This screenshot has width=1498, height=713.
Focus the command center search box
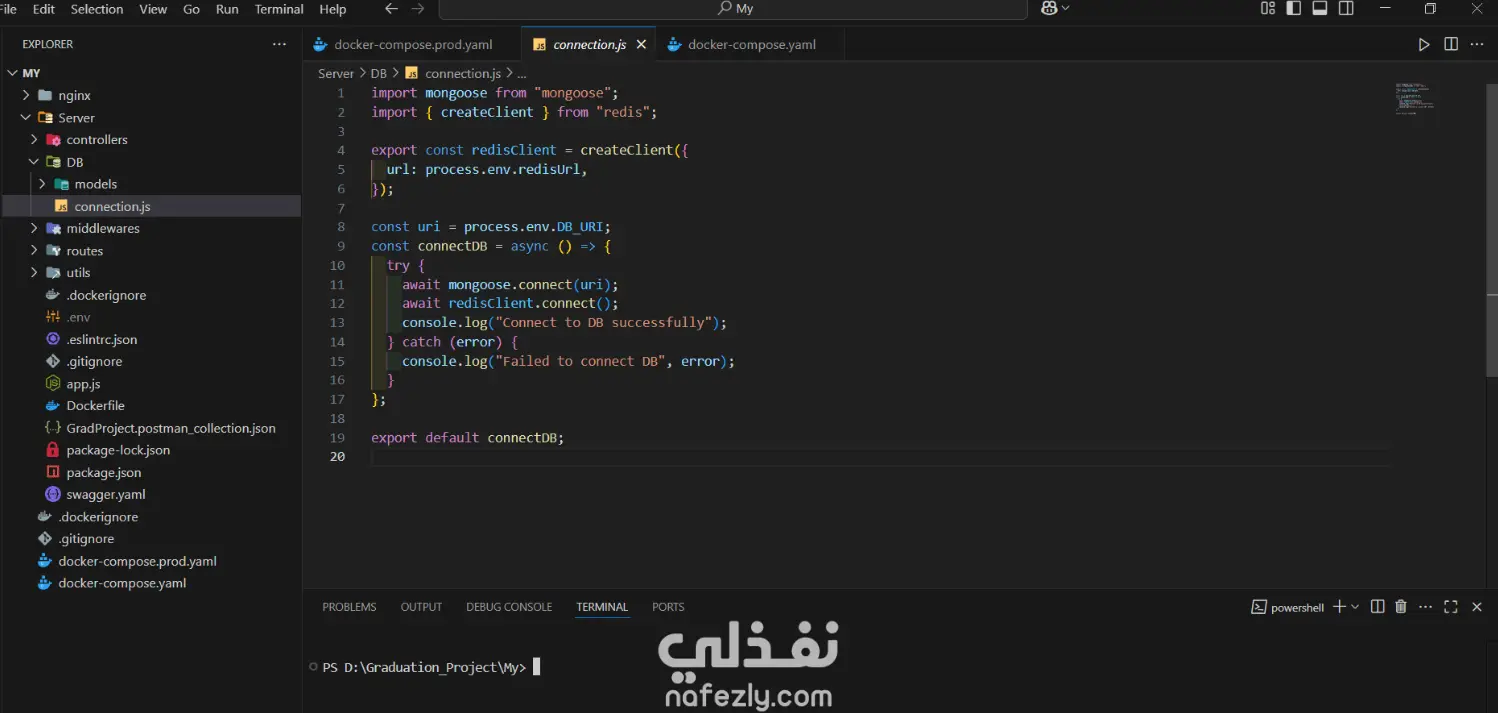[x=733, y=9]
